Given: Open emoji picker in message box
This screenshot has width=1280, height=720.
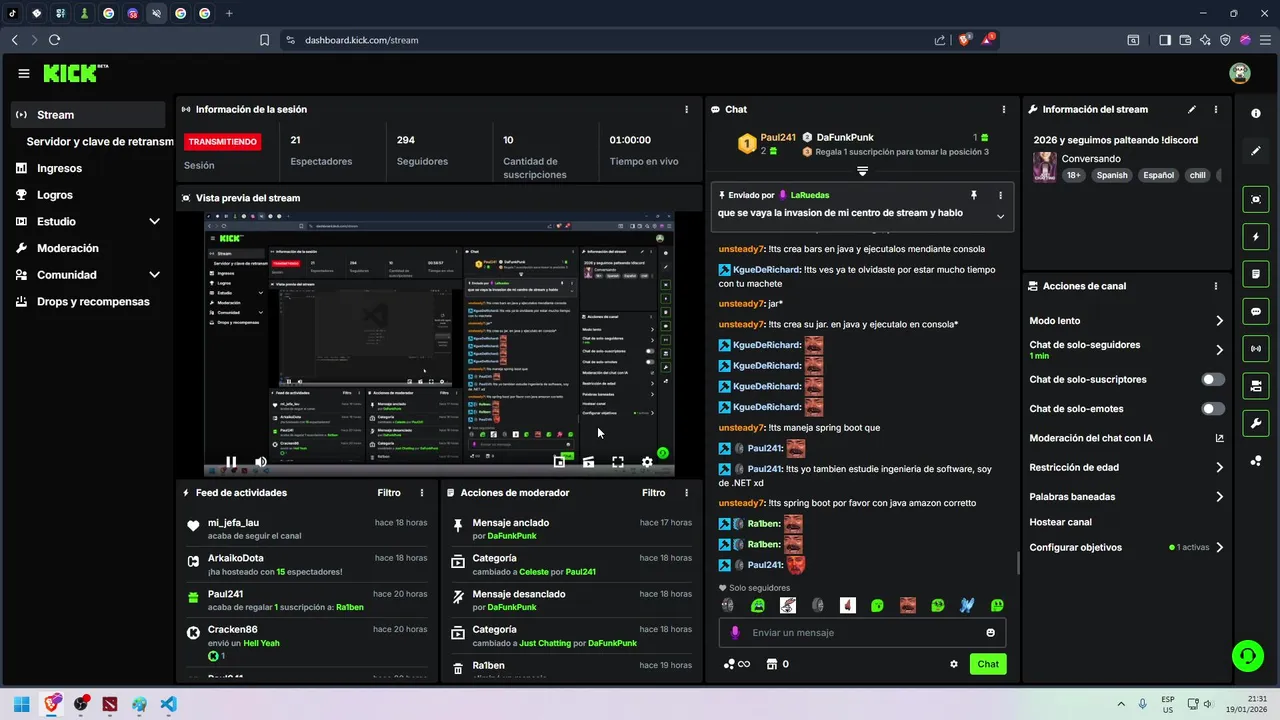Looking at the screenshot, I should (991, 633).
